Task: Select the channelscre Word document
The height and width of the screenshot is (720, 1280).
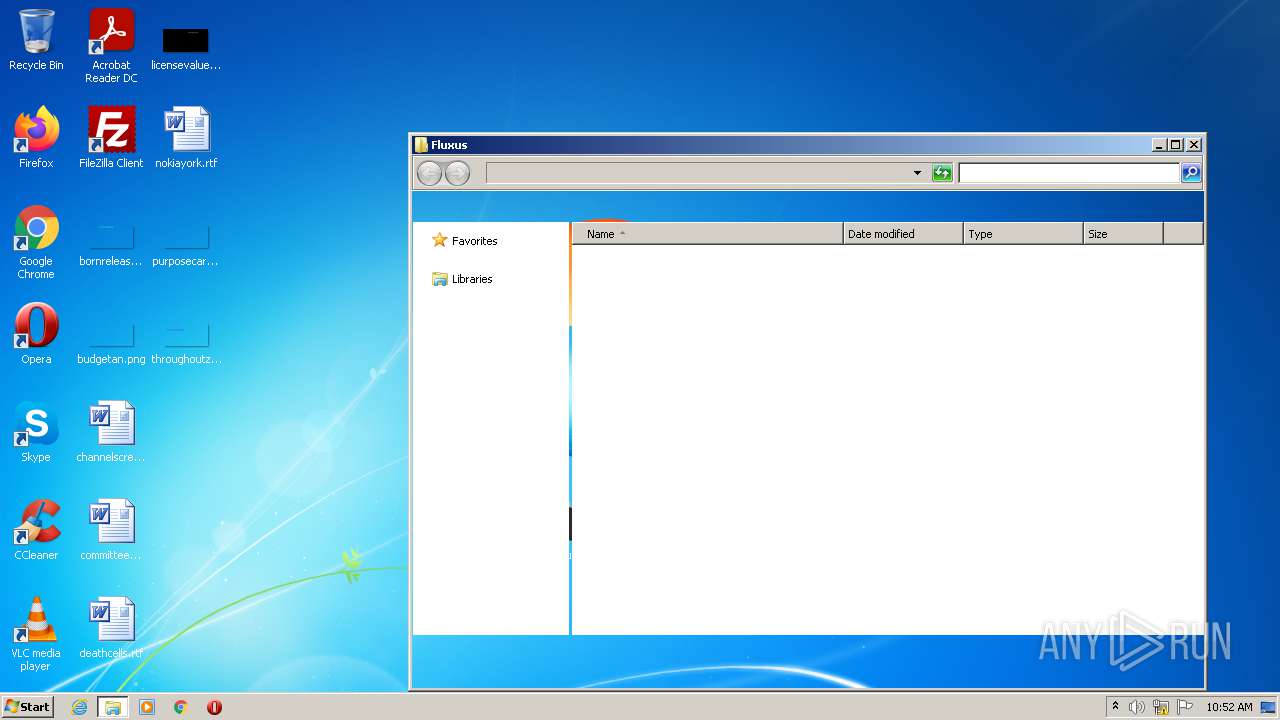Action: [111, 432]
